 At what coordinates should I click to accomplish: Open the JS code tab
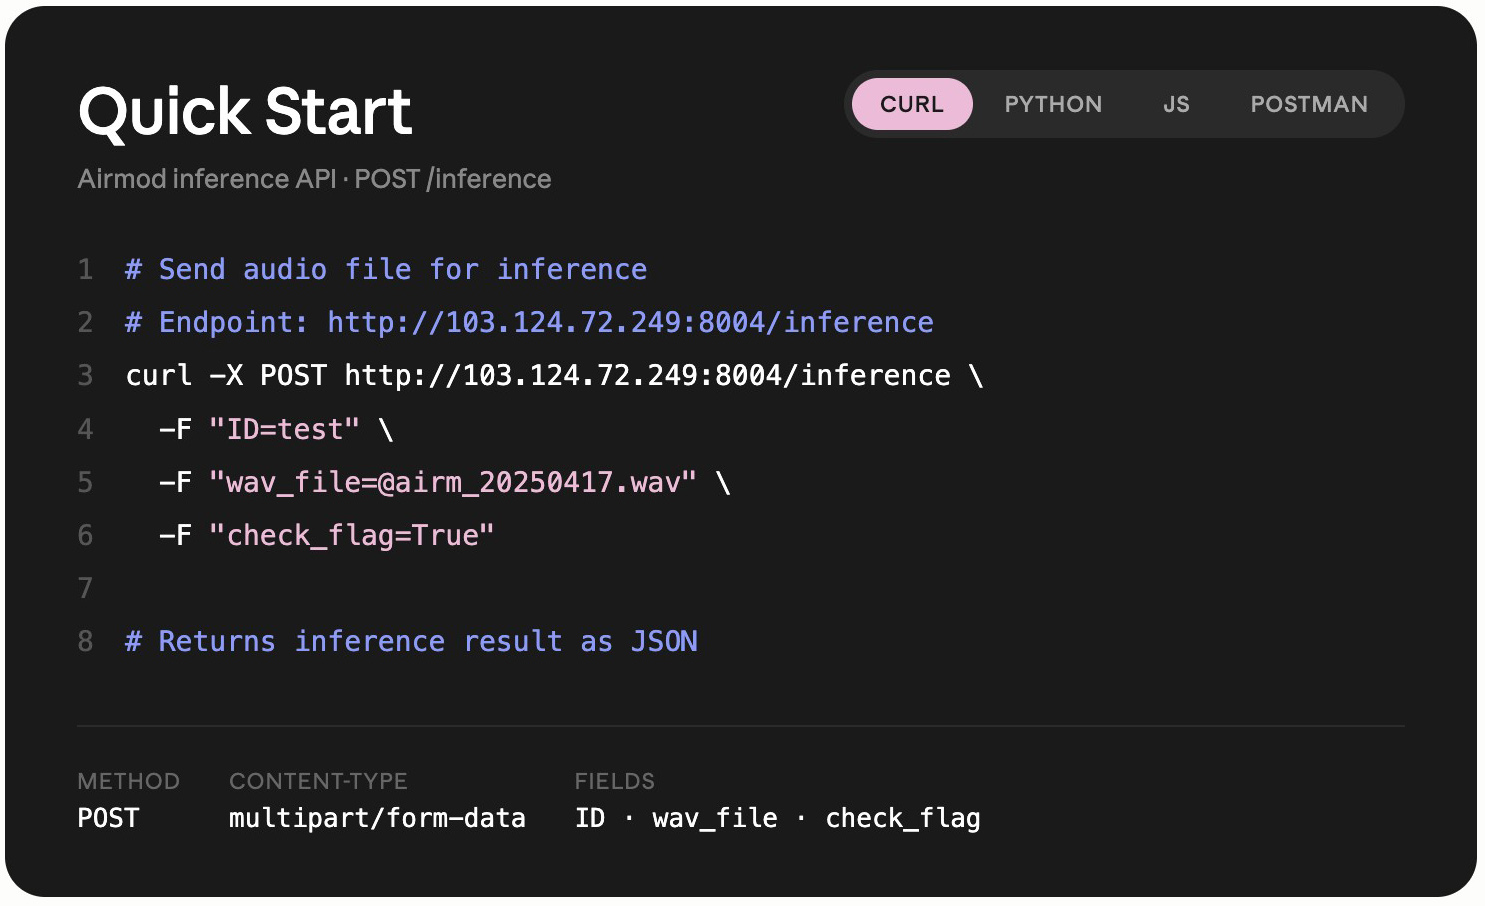pos(1176,104)
